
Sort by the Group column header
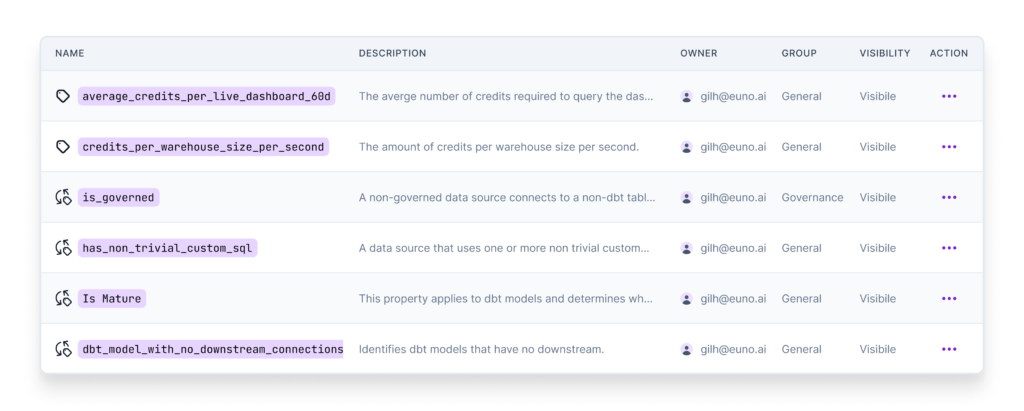pyautogui.click(x=799, y=54)
